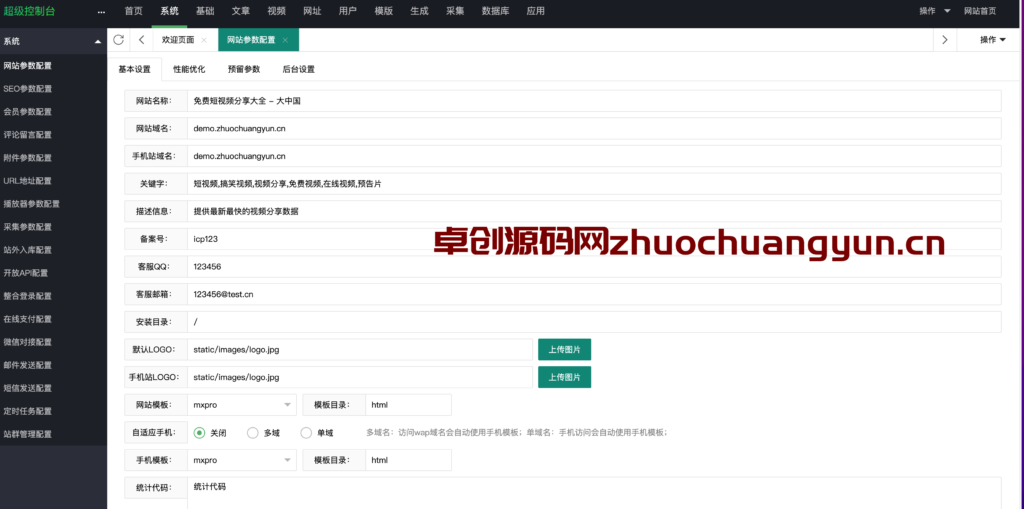Open the 采集 top menu
Screen dimensions: 1024x509
pos(455,11)
